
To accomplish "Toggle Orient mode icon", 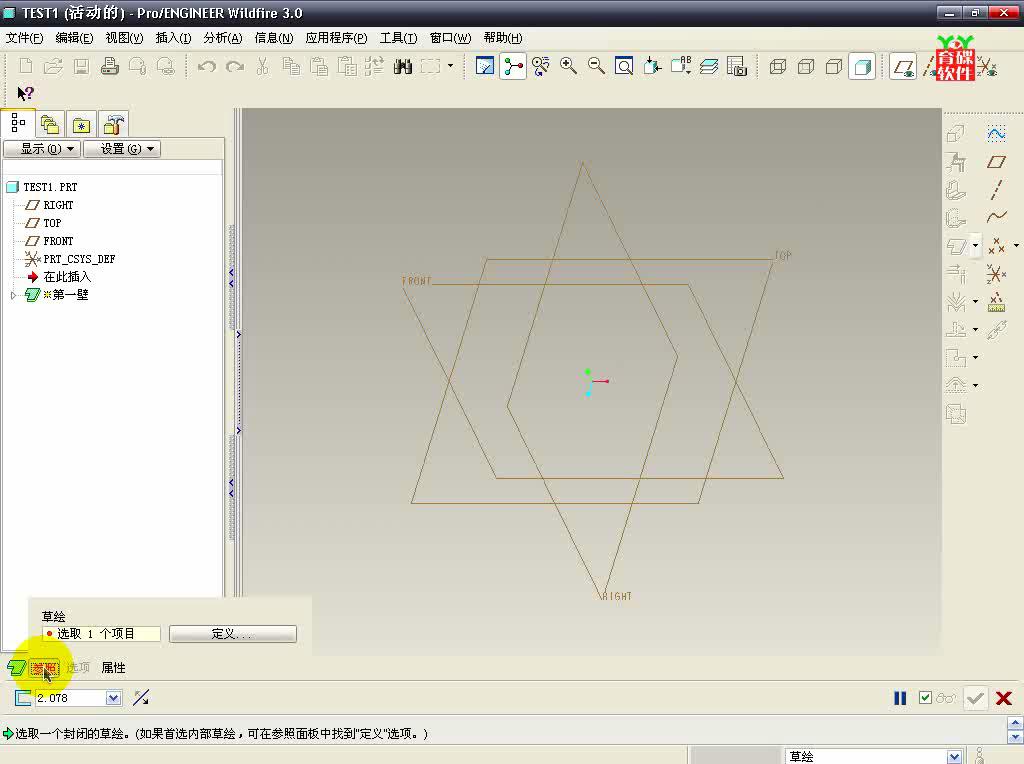I will click(541, 66).
